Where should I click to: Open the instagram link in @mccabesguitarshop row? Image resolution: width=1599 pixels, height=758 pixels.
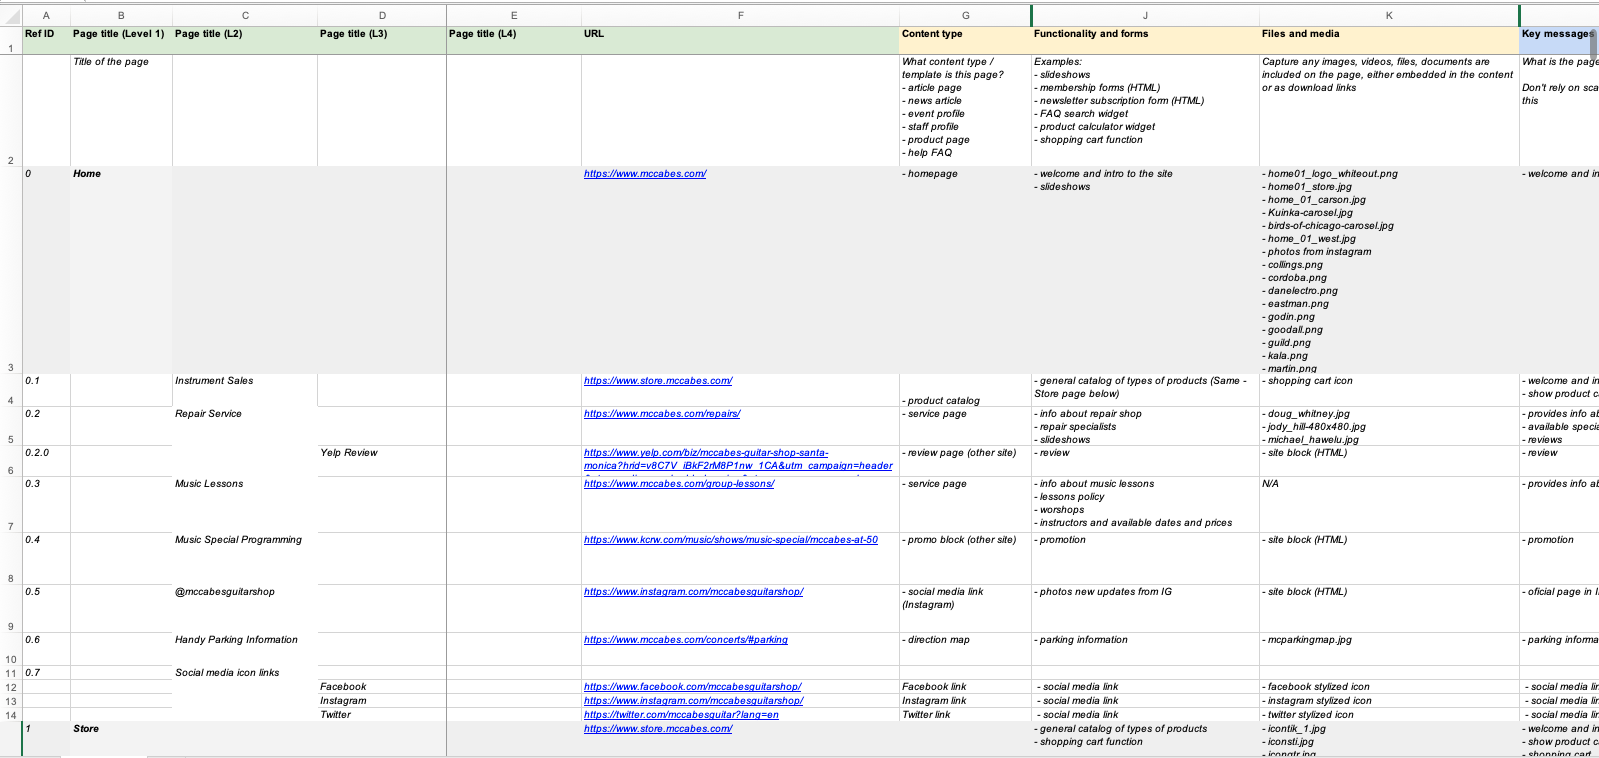coord(693,592)
